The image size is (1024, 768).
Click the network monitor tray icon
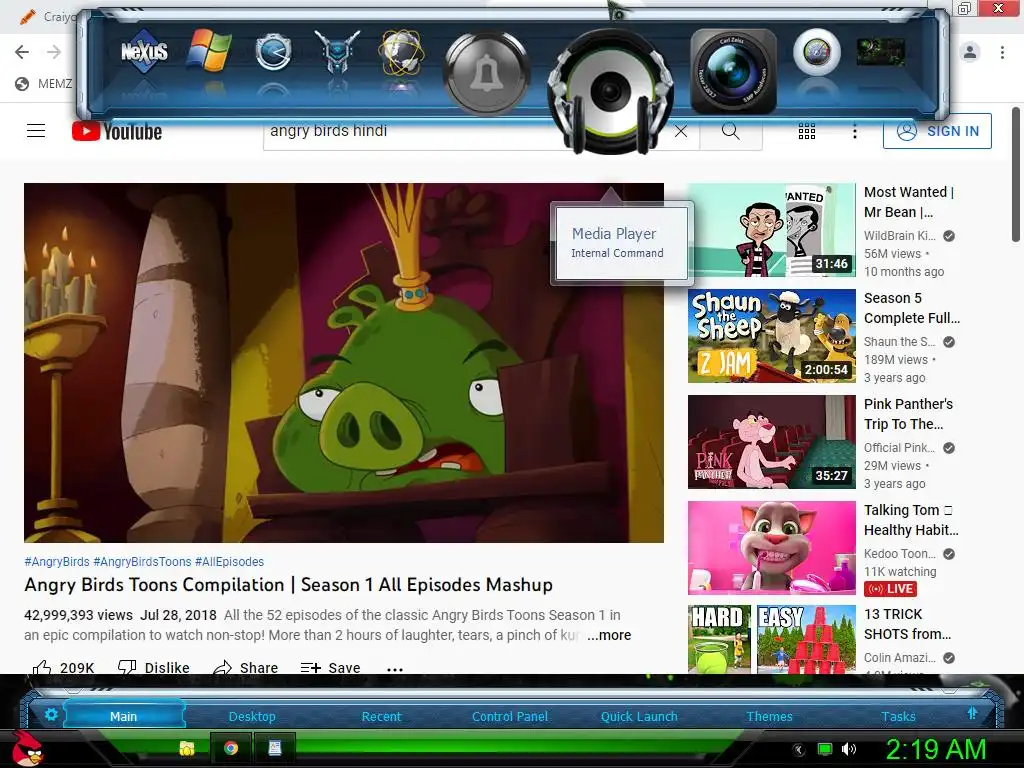825,749
